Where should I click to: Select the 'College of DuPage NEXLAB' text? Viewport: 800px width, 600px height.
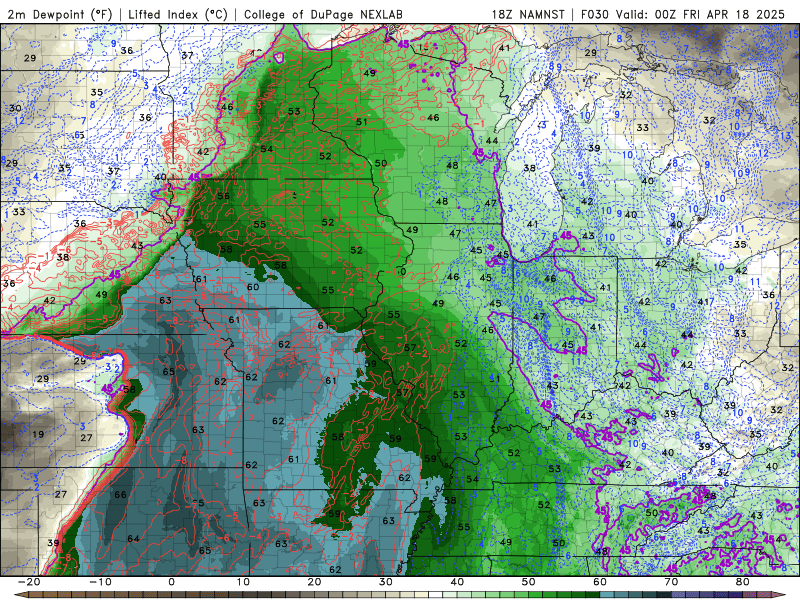[323, 14]
